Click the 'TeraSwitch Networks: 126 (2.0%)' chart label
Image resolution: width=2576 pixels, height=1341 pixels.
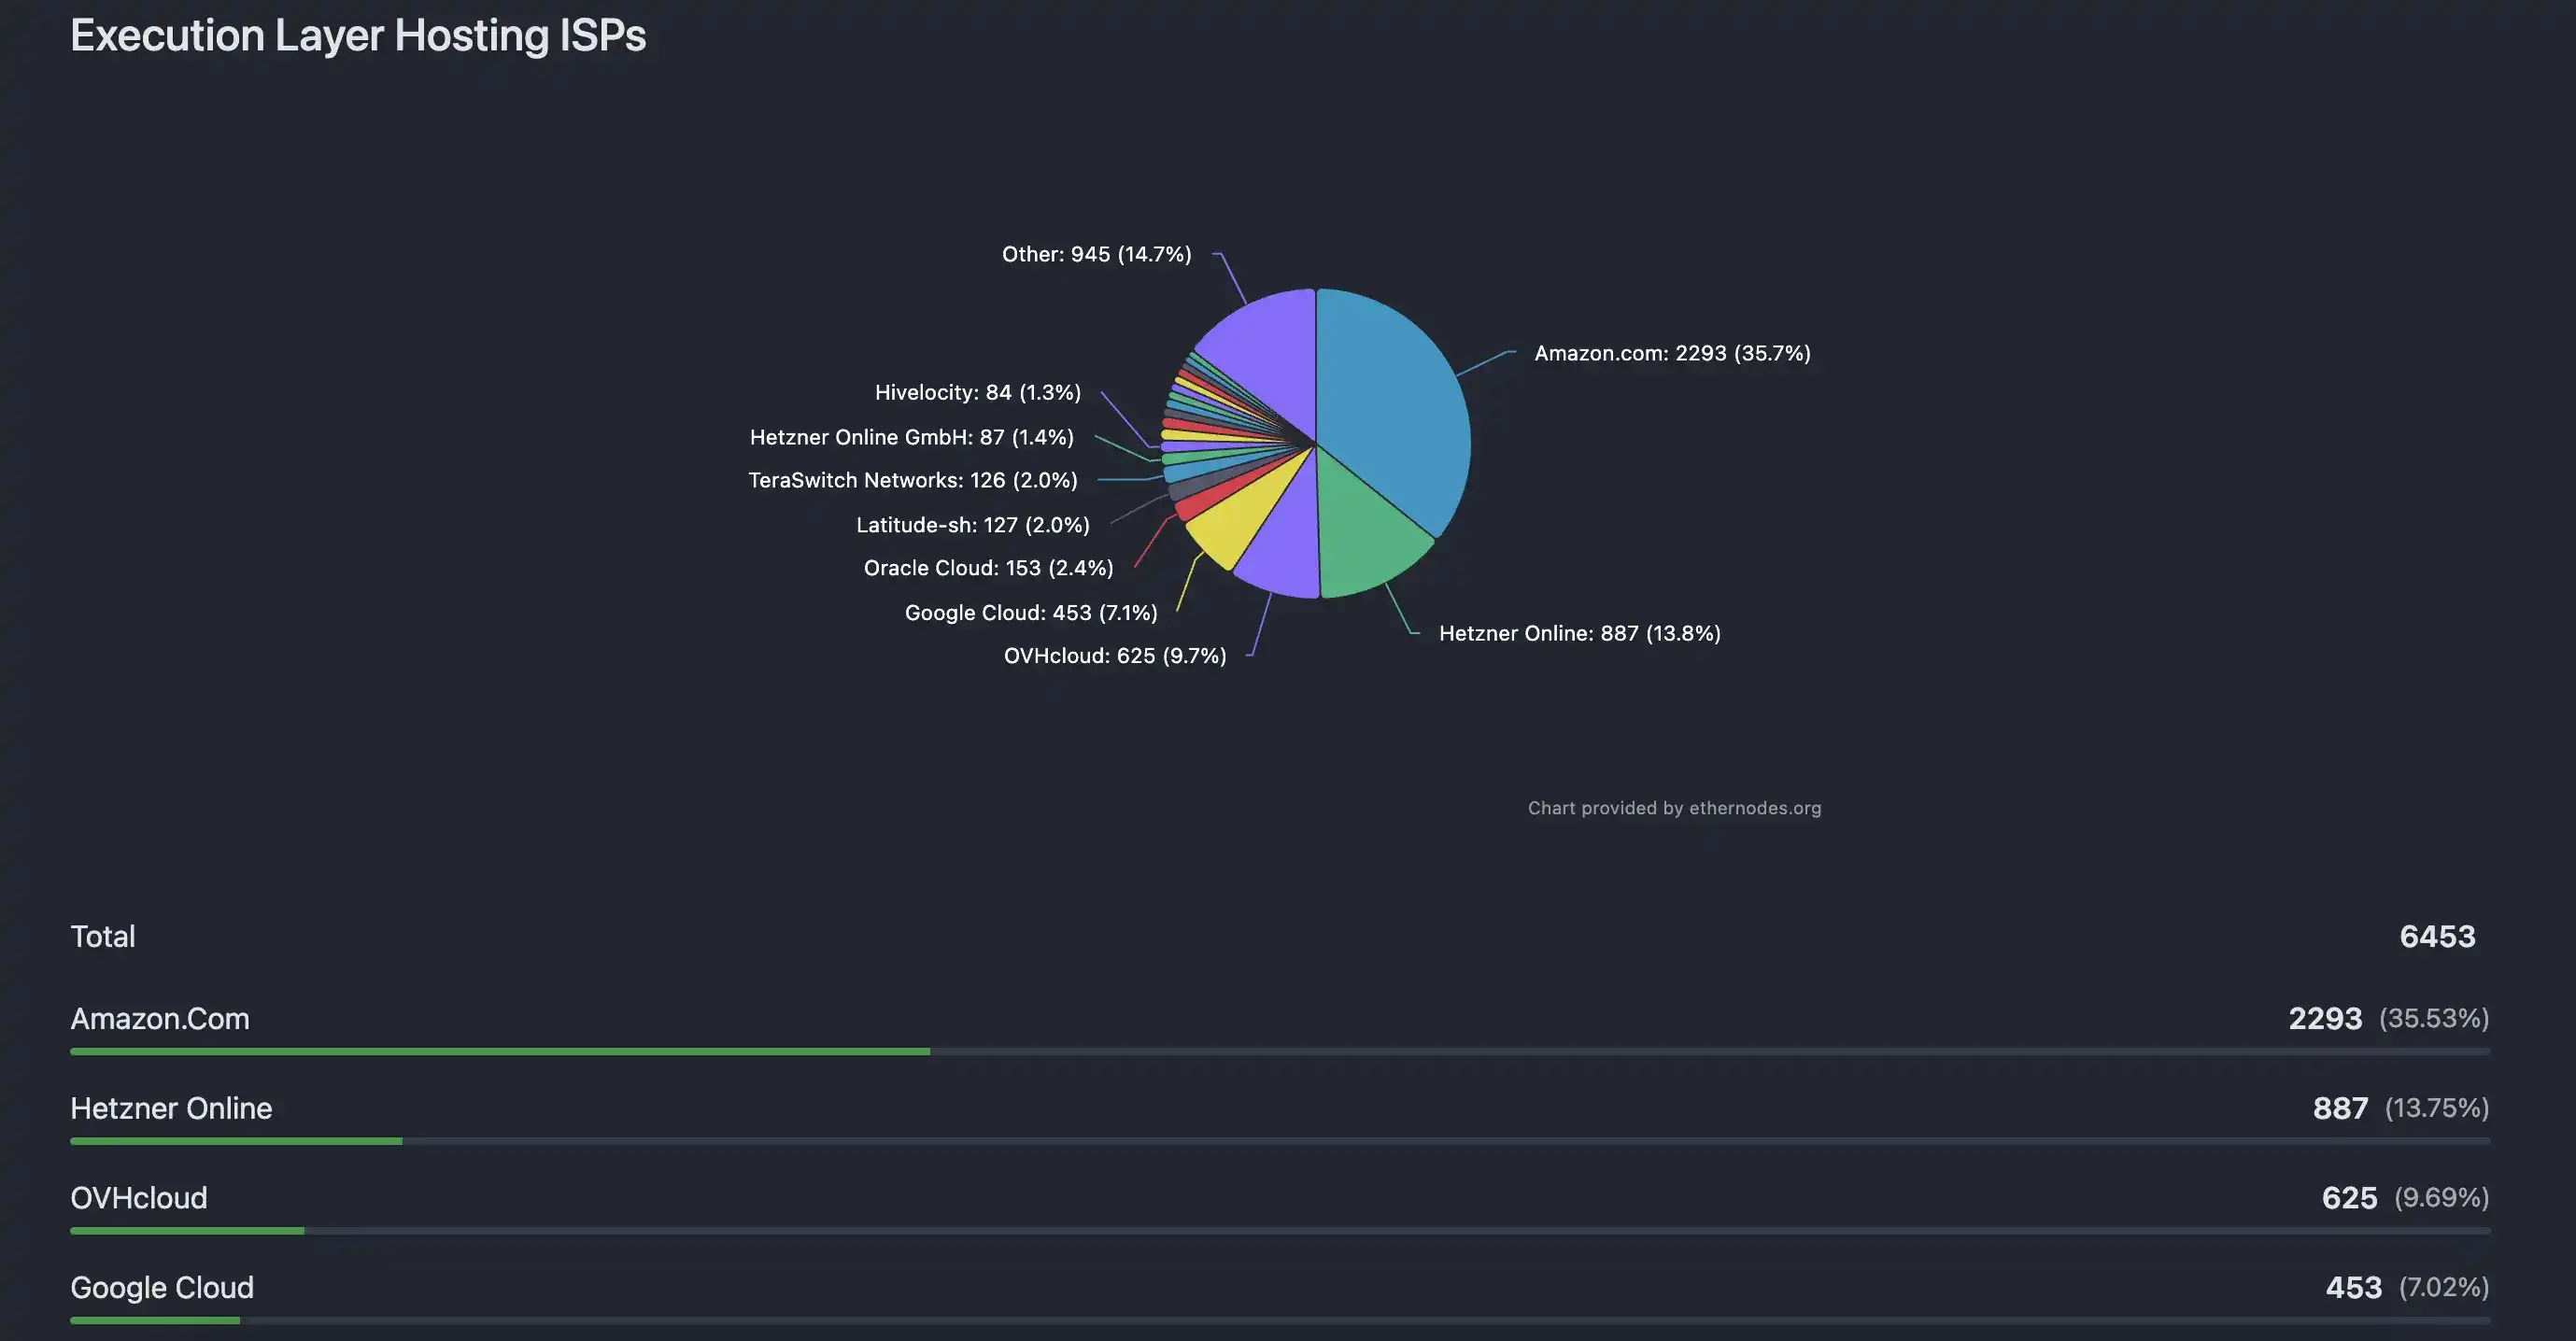tap(912, 480)
